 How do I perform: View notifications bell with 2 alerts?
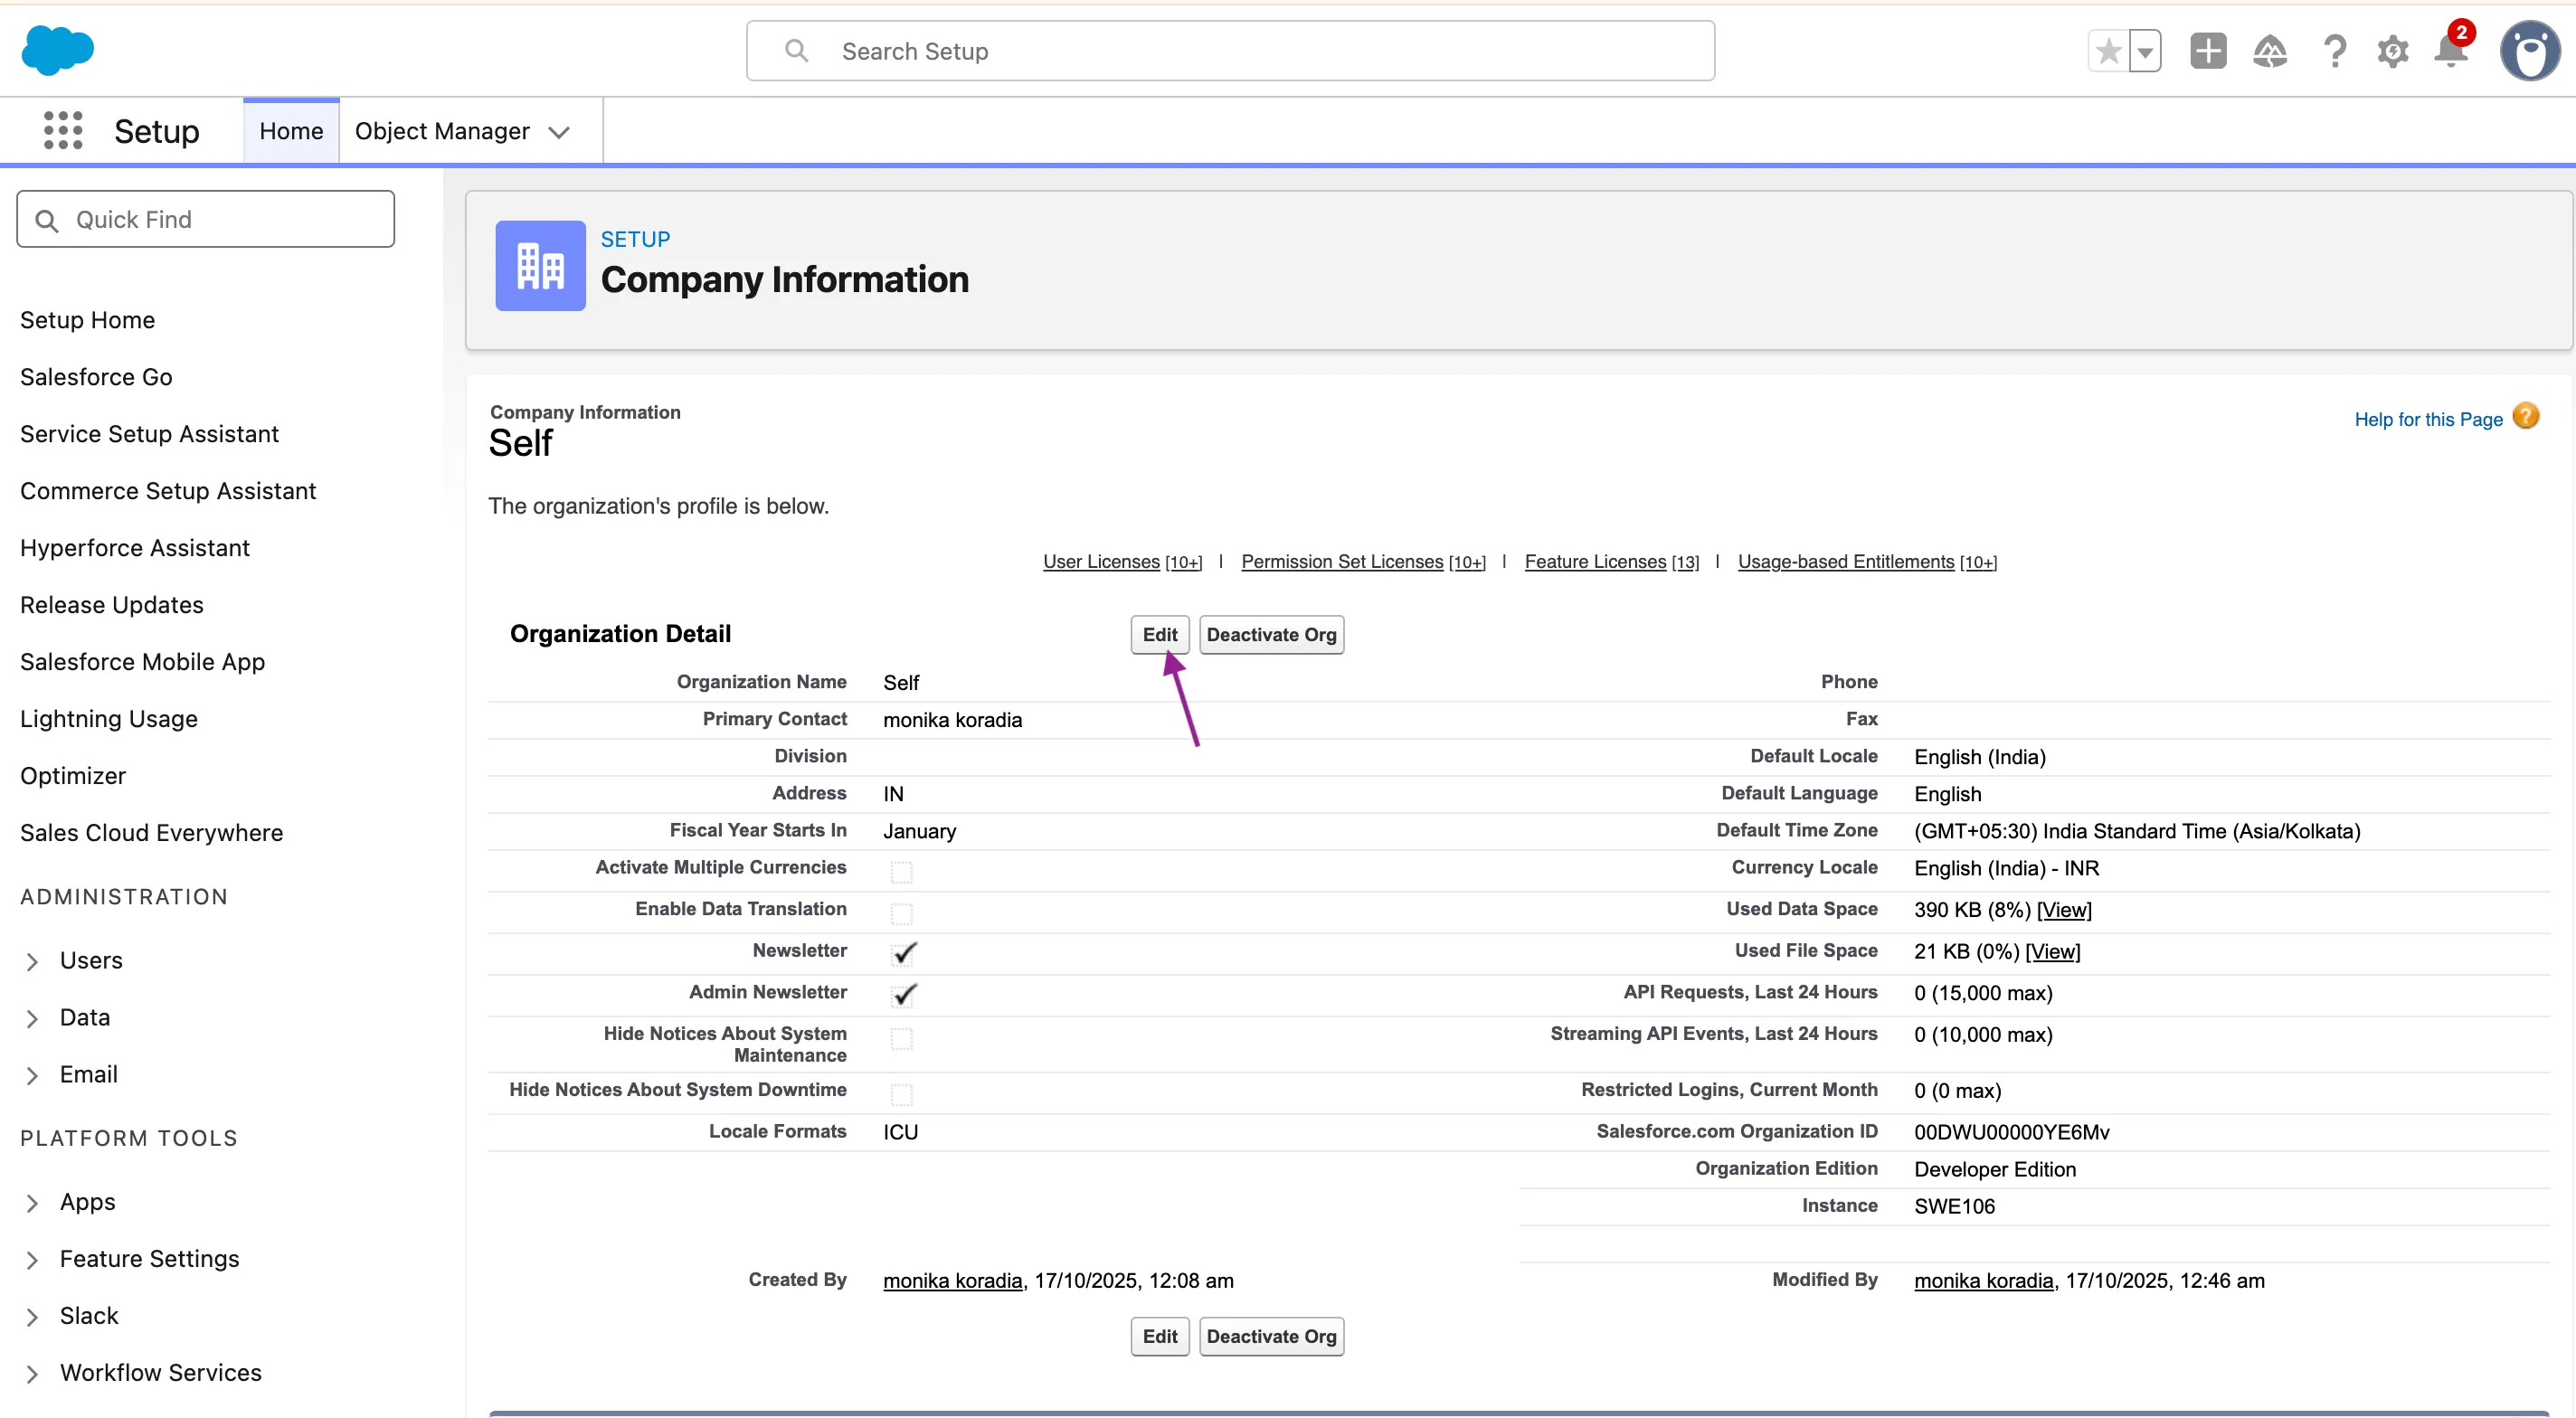point(2450,51)
